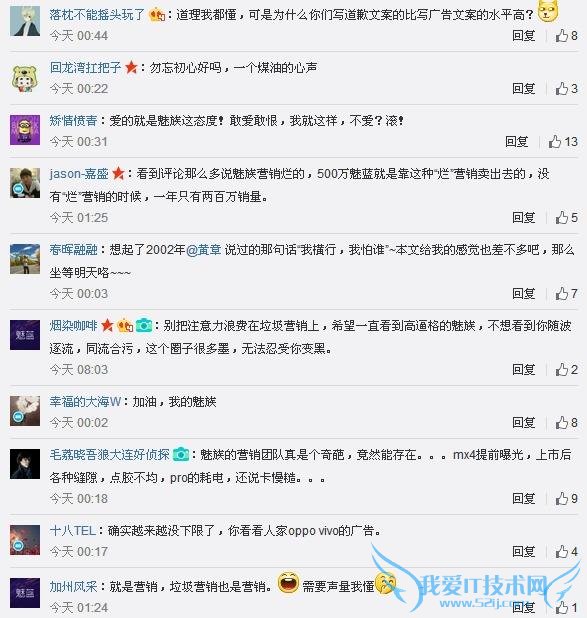Image resolution: width=587 pixels, height=618 pixels.
Task: Click the red star badge beside jason-嘉盛
Action: tap(118, 173)
